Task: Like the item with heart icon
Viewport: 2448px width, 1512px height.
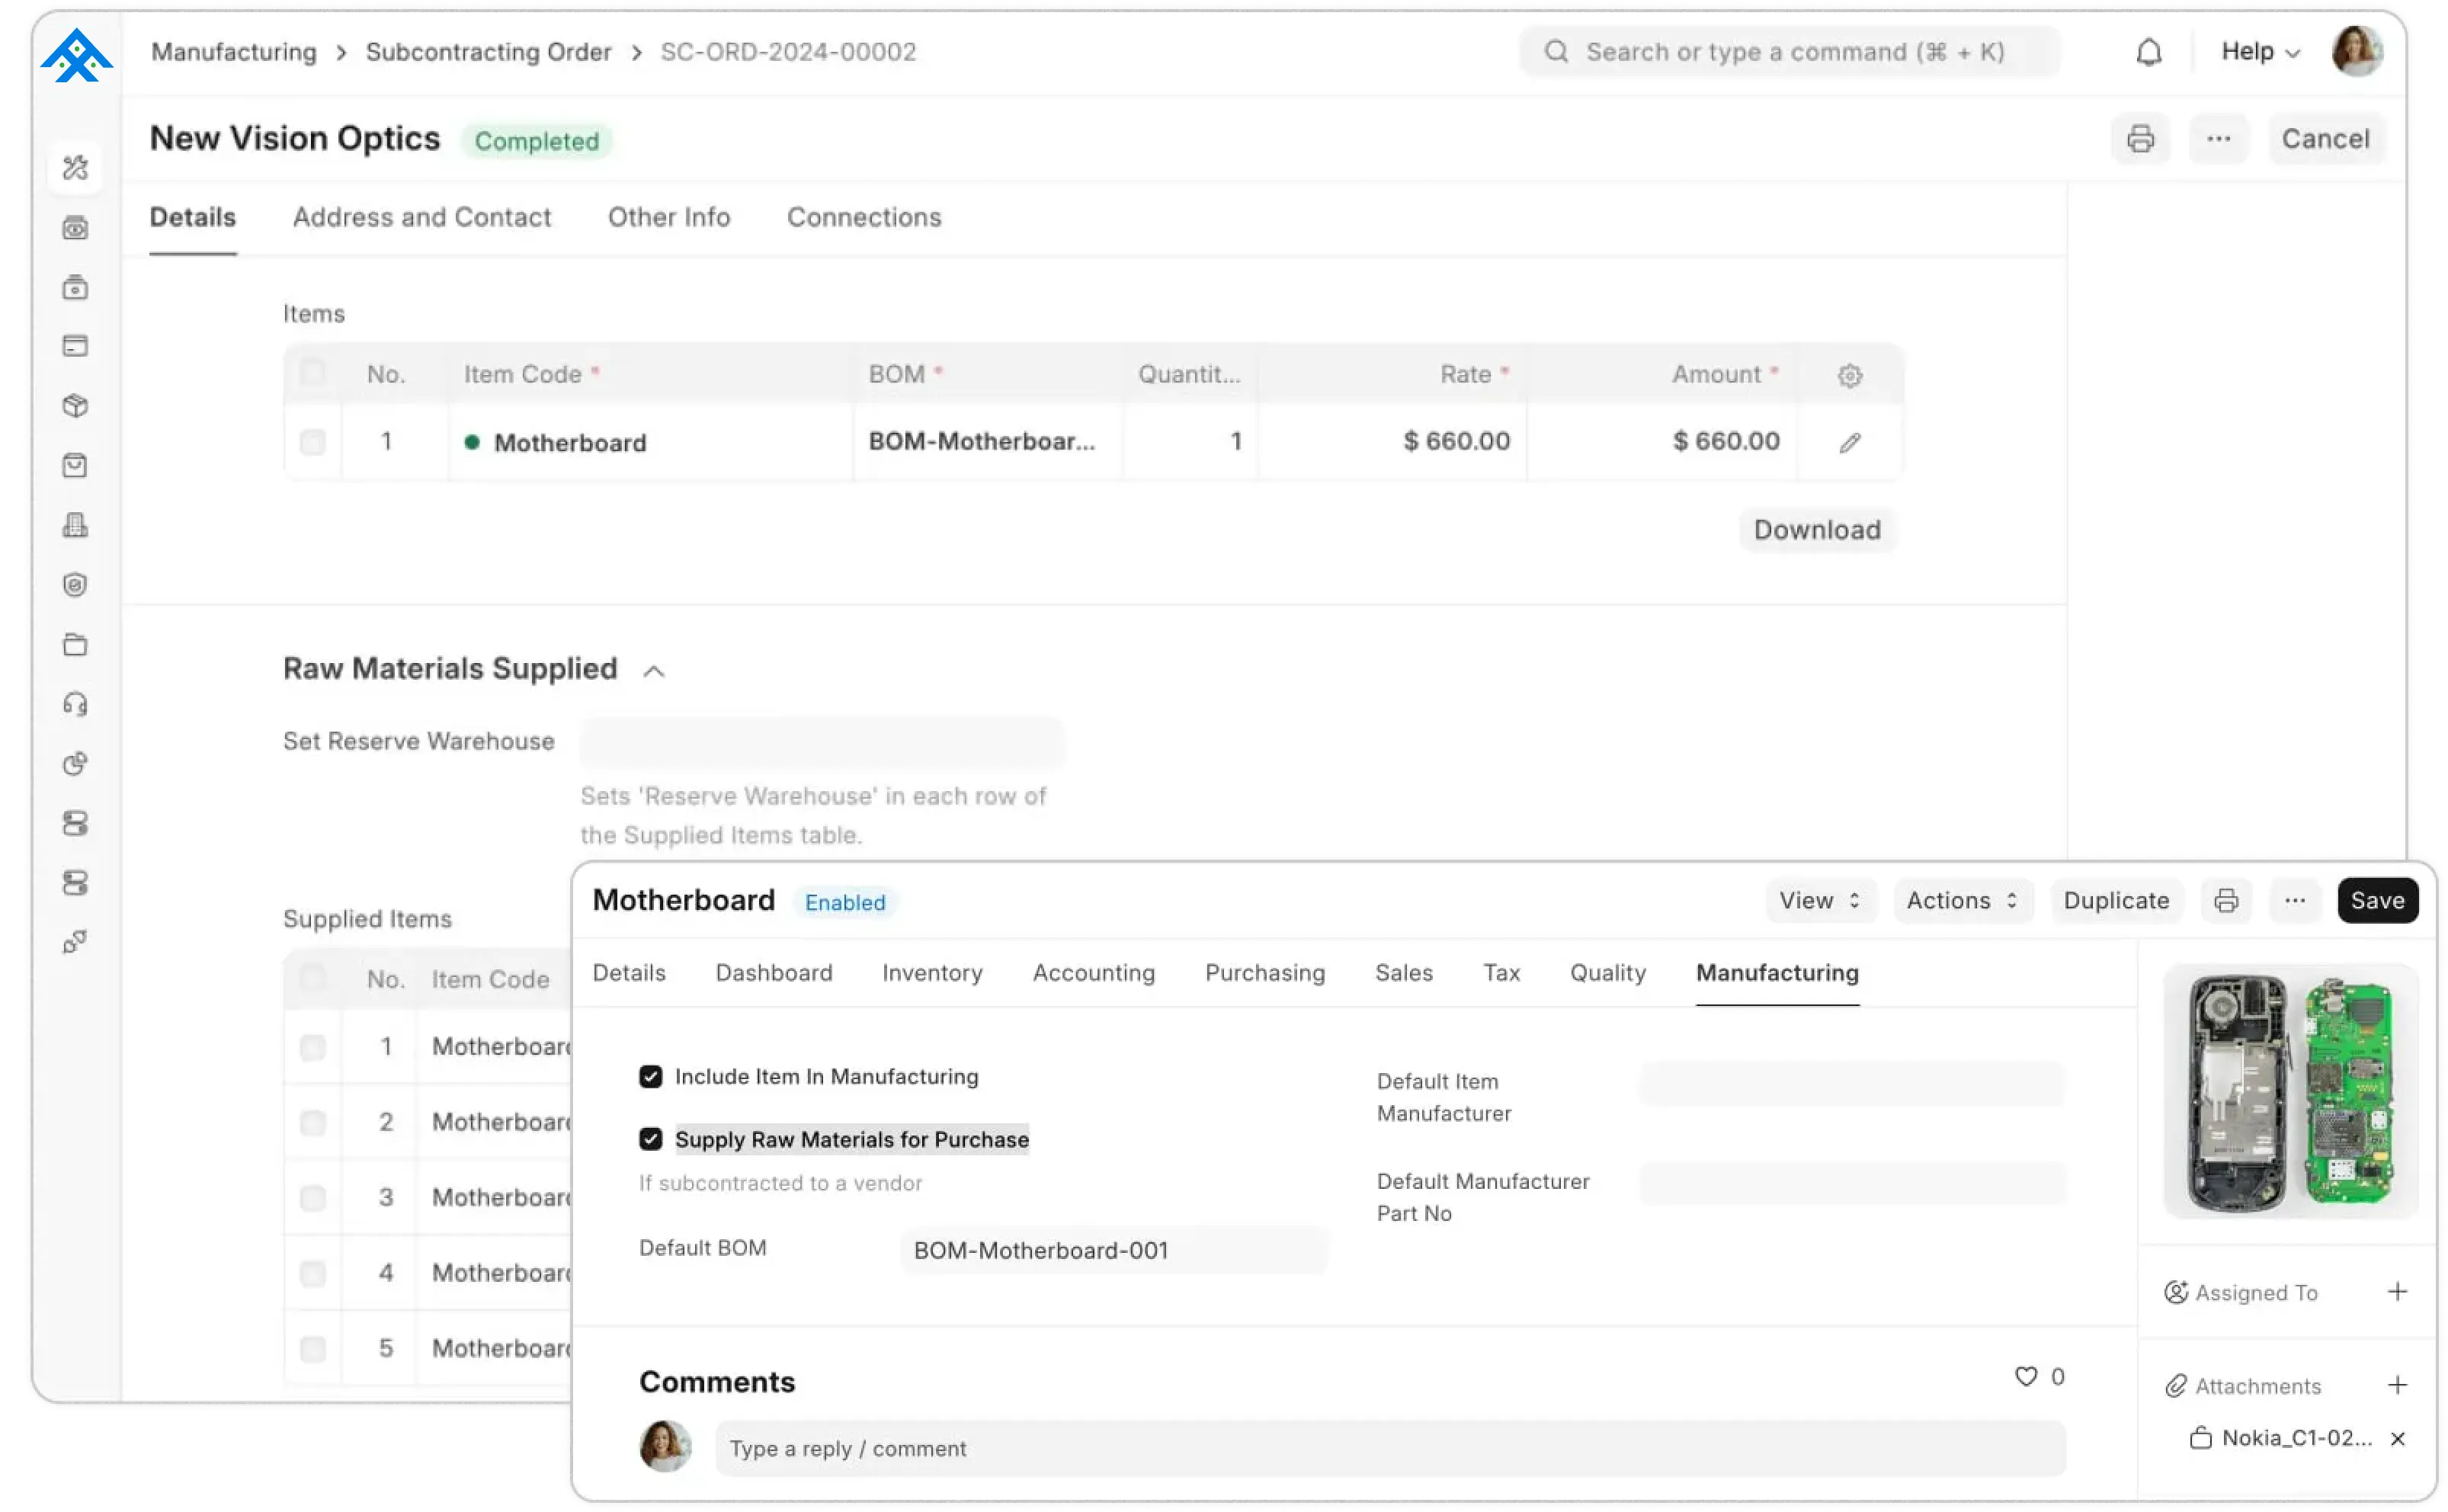Action: tap(2025, 1376)
